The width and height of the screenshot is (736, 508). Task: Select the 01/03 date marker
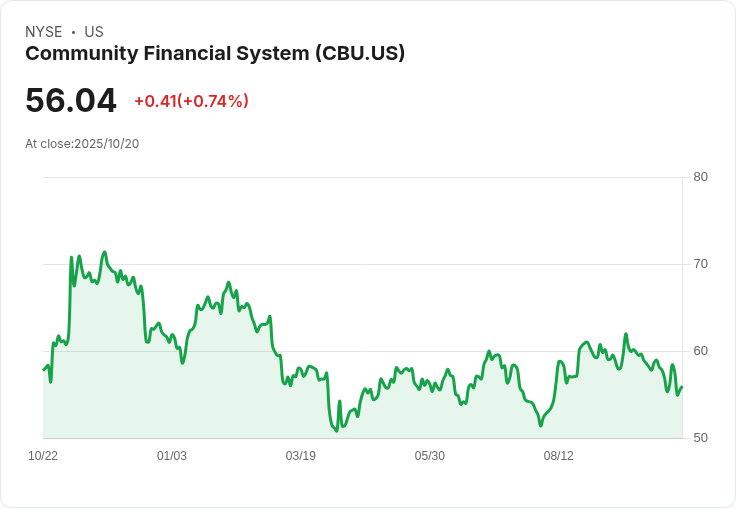click(x=172, y=456)
